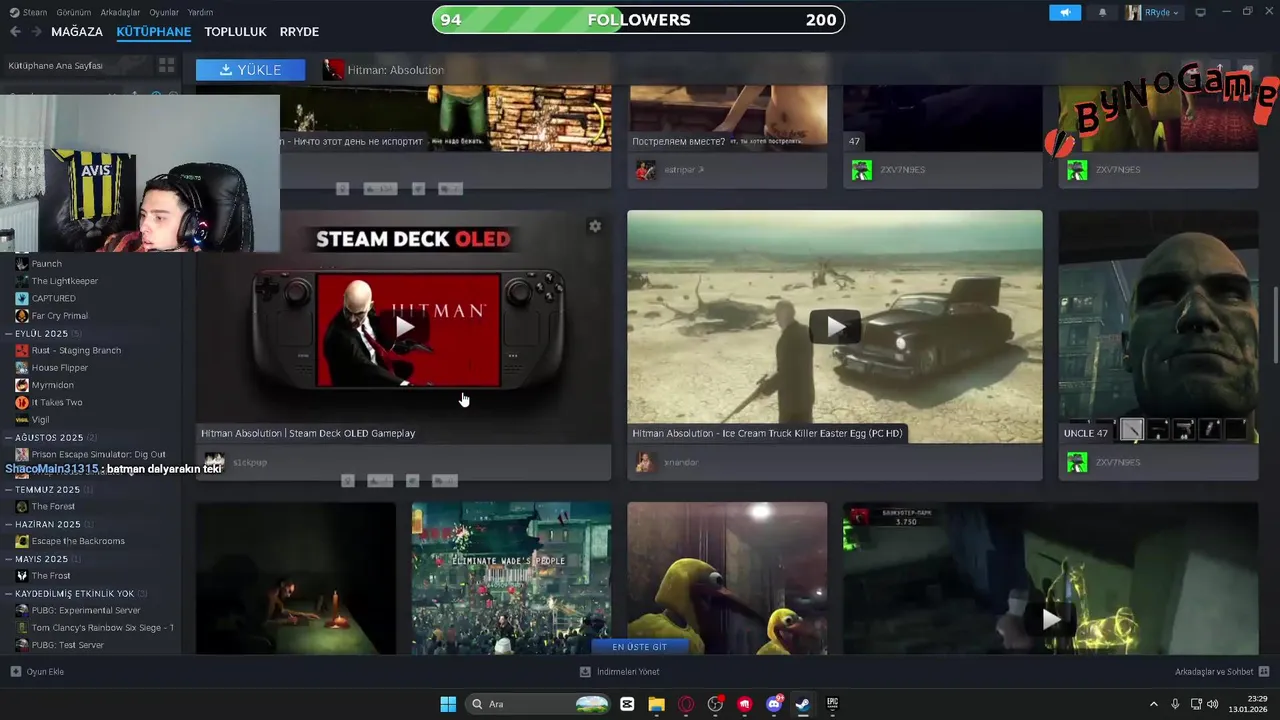Open the notifications bell
The image size is (1280, 720).
(x=1103, y=12)
